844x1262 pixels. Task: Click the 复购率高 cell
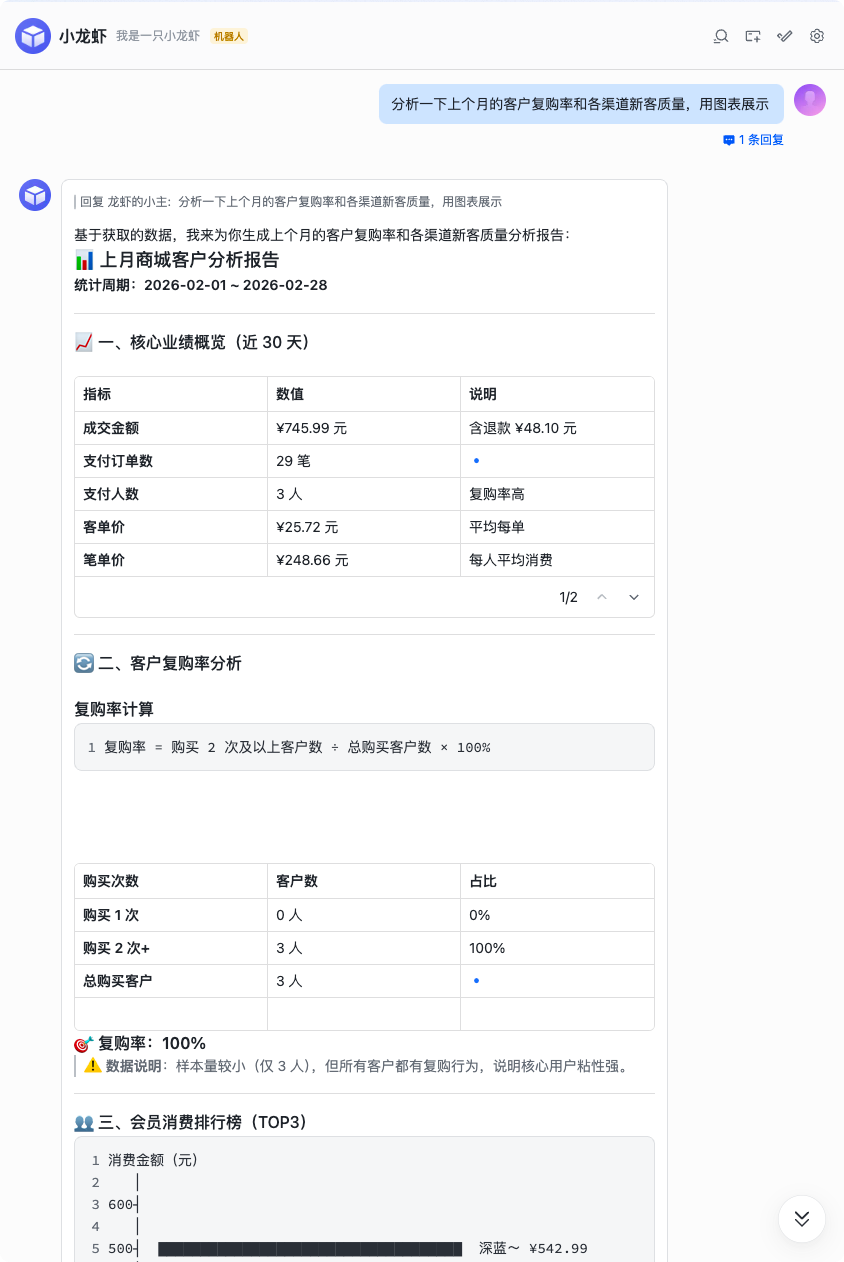557,494
